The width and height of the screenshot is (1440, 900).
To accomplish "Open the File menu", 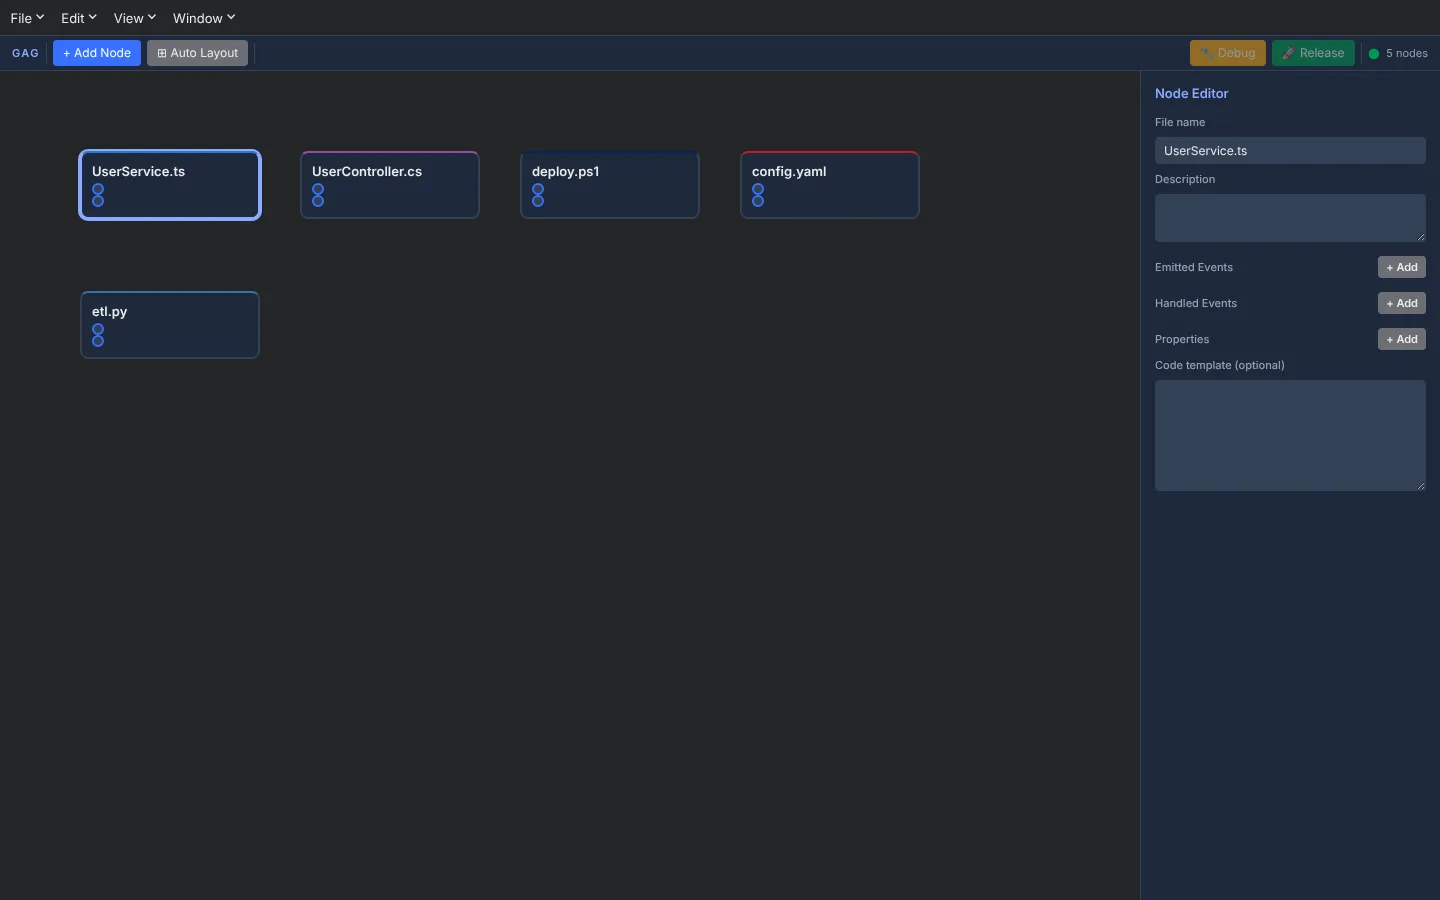I will tap(27, 18).
